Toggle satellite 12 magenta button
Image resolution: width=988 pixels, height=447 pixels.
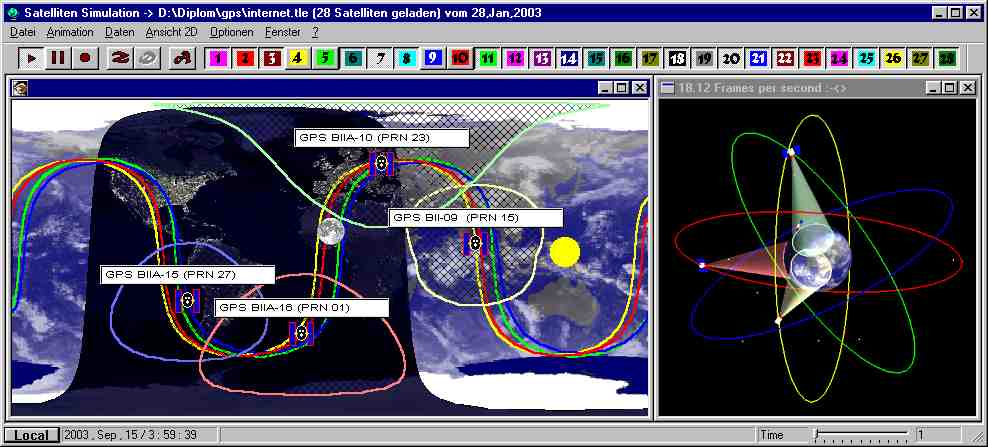click(x=515, y=59)
